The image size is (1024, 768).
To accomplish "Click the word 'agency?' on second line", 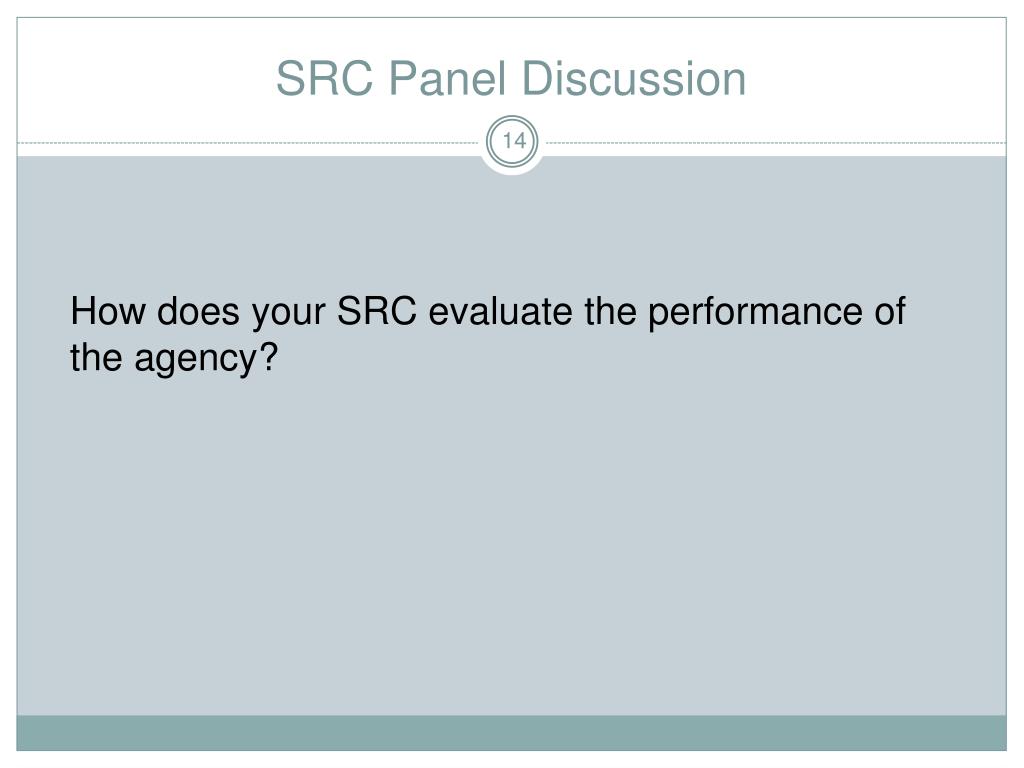I will [206, 360].
